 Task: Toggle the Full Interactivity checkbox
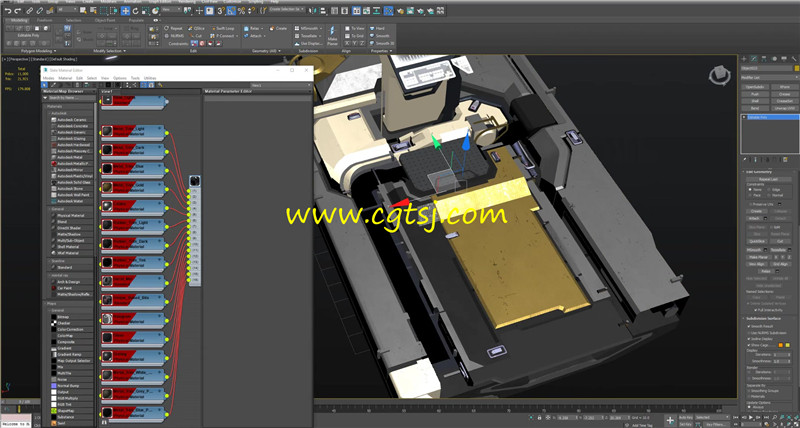(x=755, y=310)
